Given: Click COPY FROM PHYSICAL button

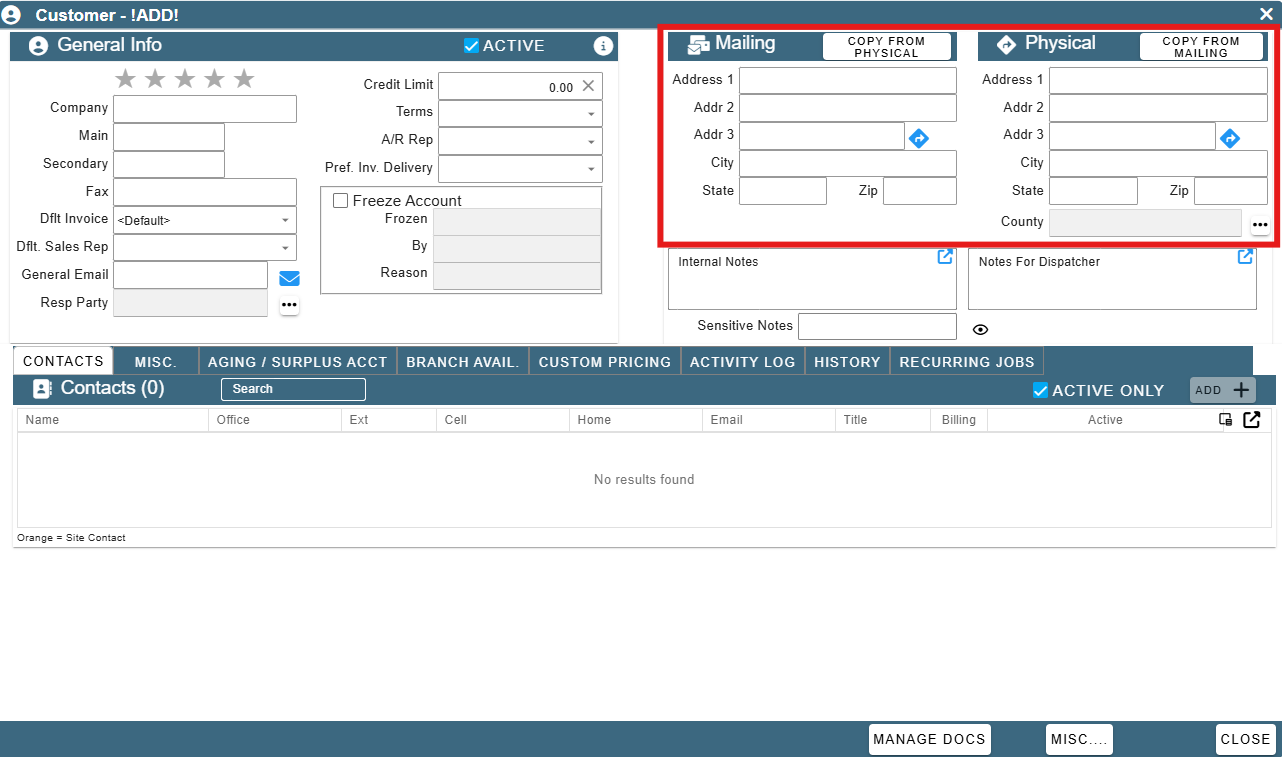Looking at the screenshot, I should (x=887, y=47).
